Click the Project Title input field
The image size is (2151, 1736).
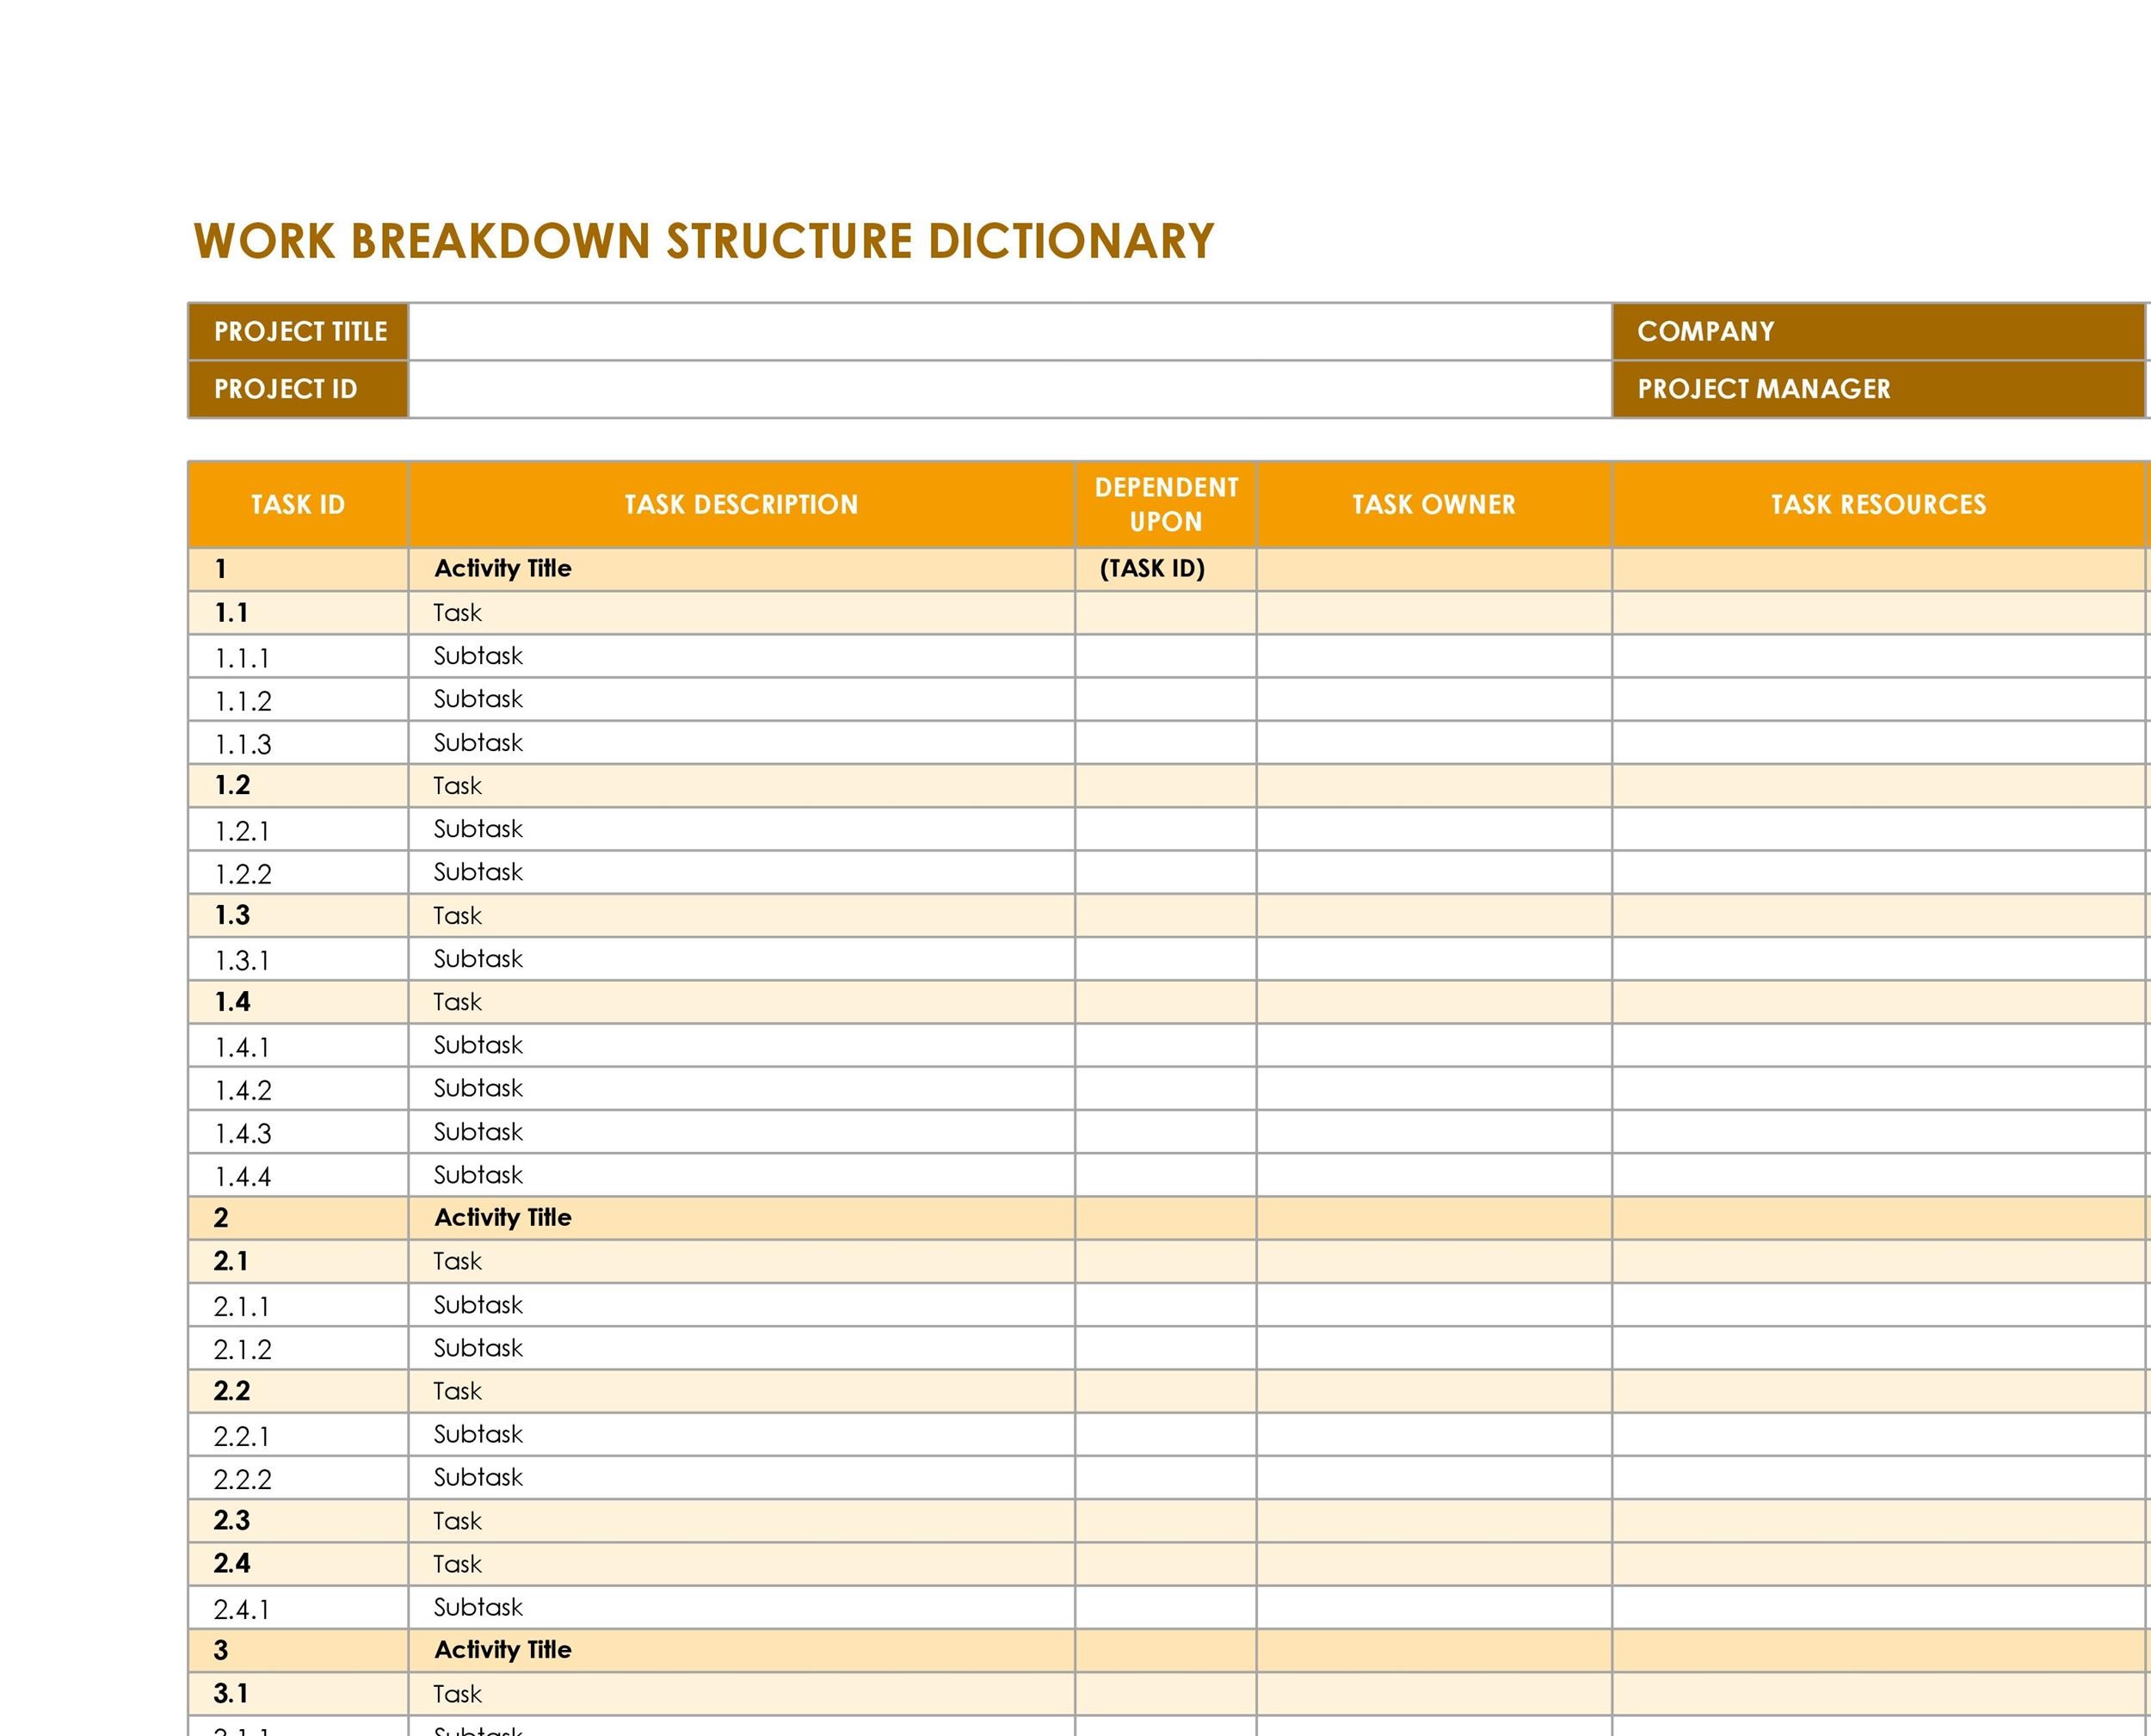pyautogui.click(x=1010, y=331)
